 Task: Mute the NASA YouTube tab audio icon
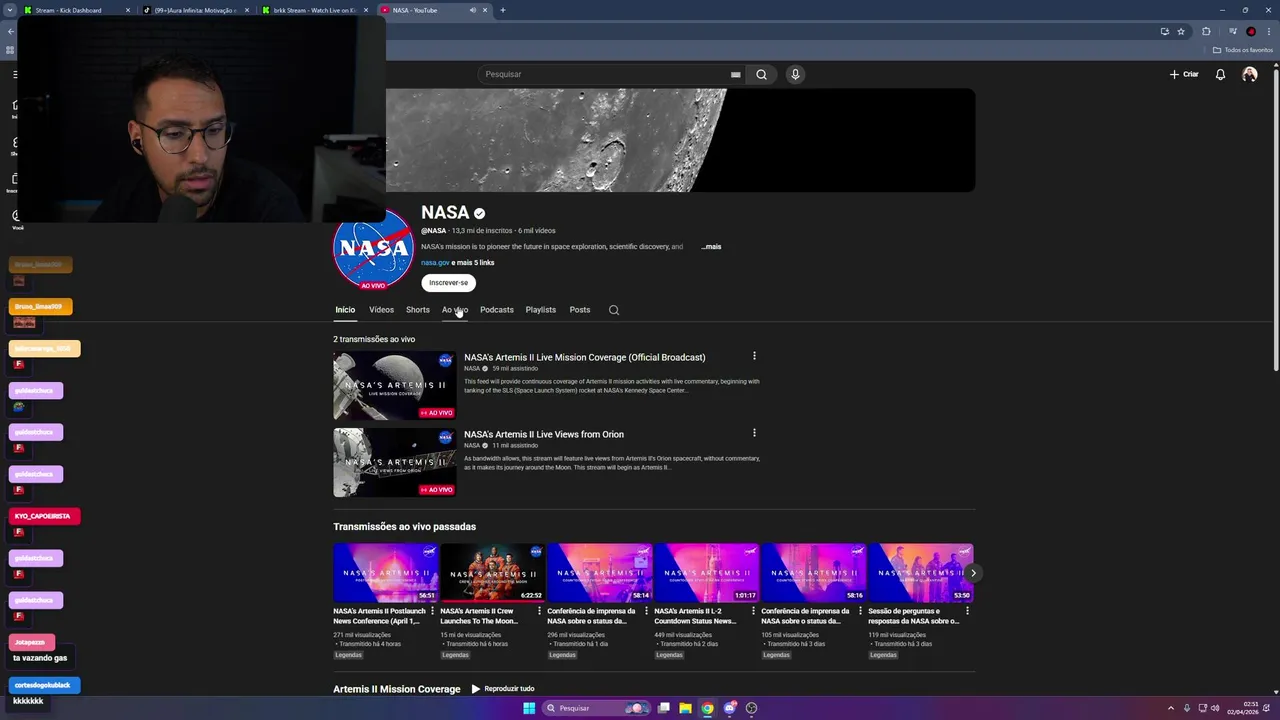[x=472, y=10]
